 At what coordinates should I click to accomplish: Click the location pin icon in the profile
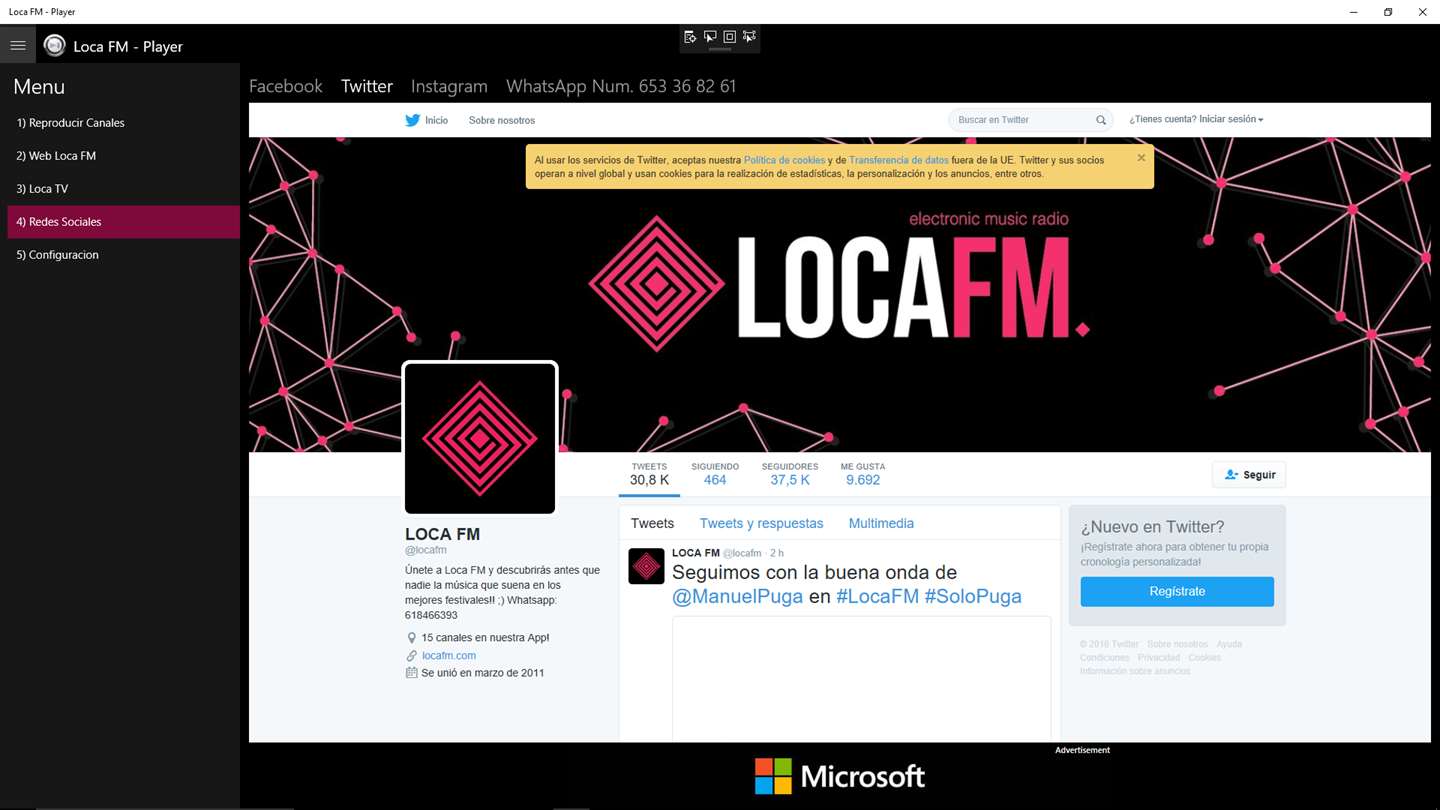pyautogui.click(x=411, y=638)
